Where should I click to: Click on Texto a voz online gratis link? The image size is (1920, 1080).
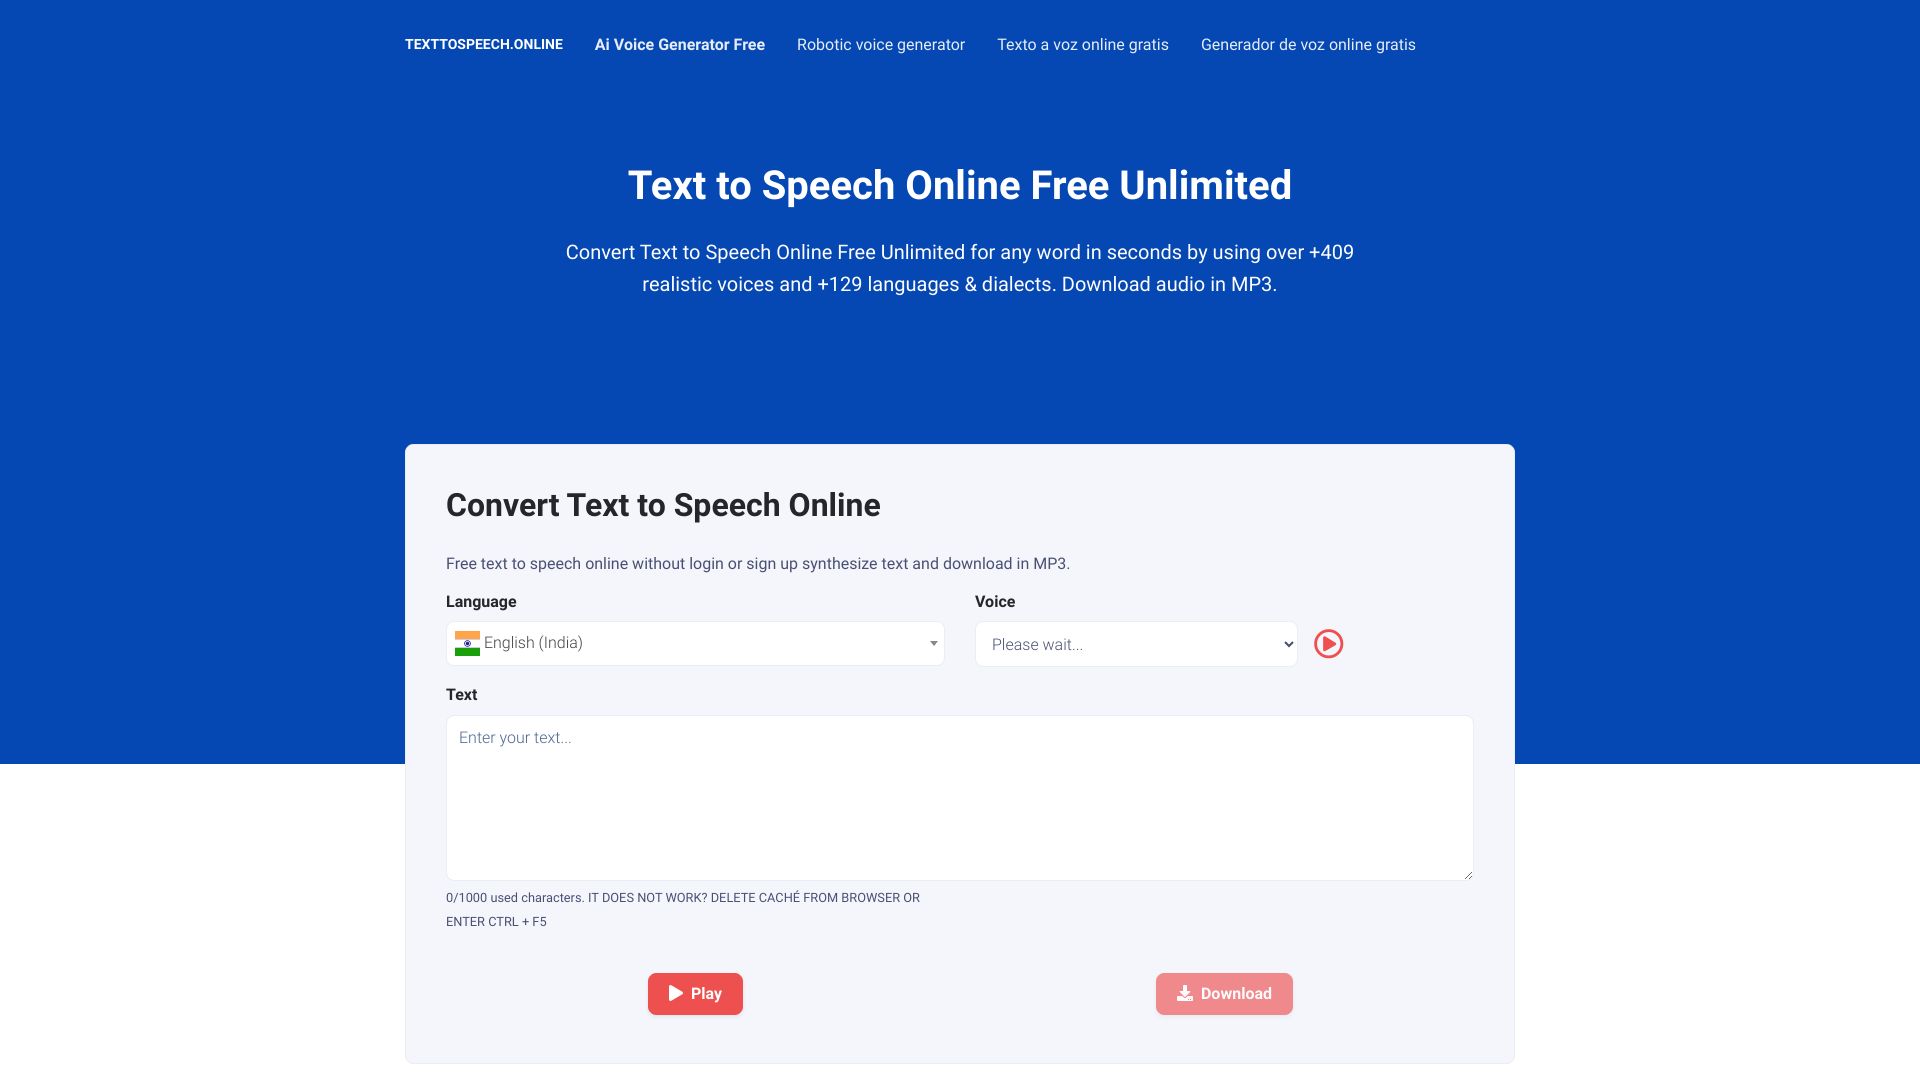click(x=1083, y=45)
